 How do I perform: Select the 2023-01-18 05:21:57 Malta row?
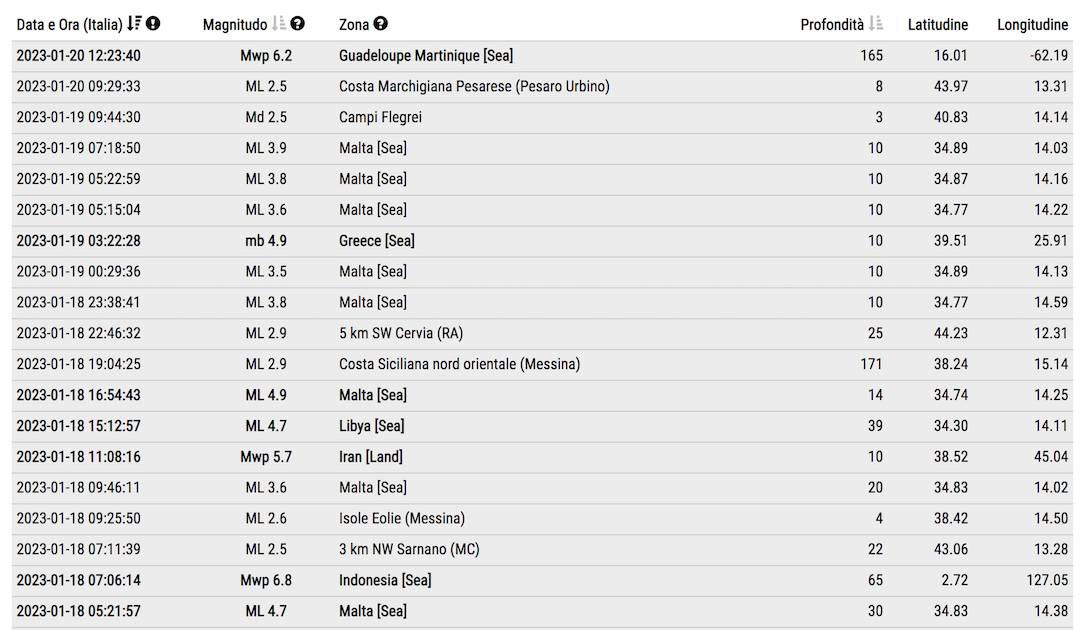(x=542, y=611)
